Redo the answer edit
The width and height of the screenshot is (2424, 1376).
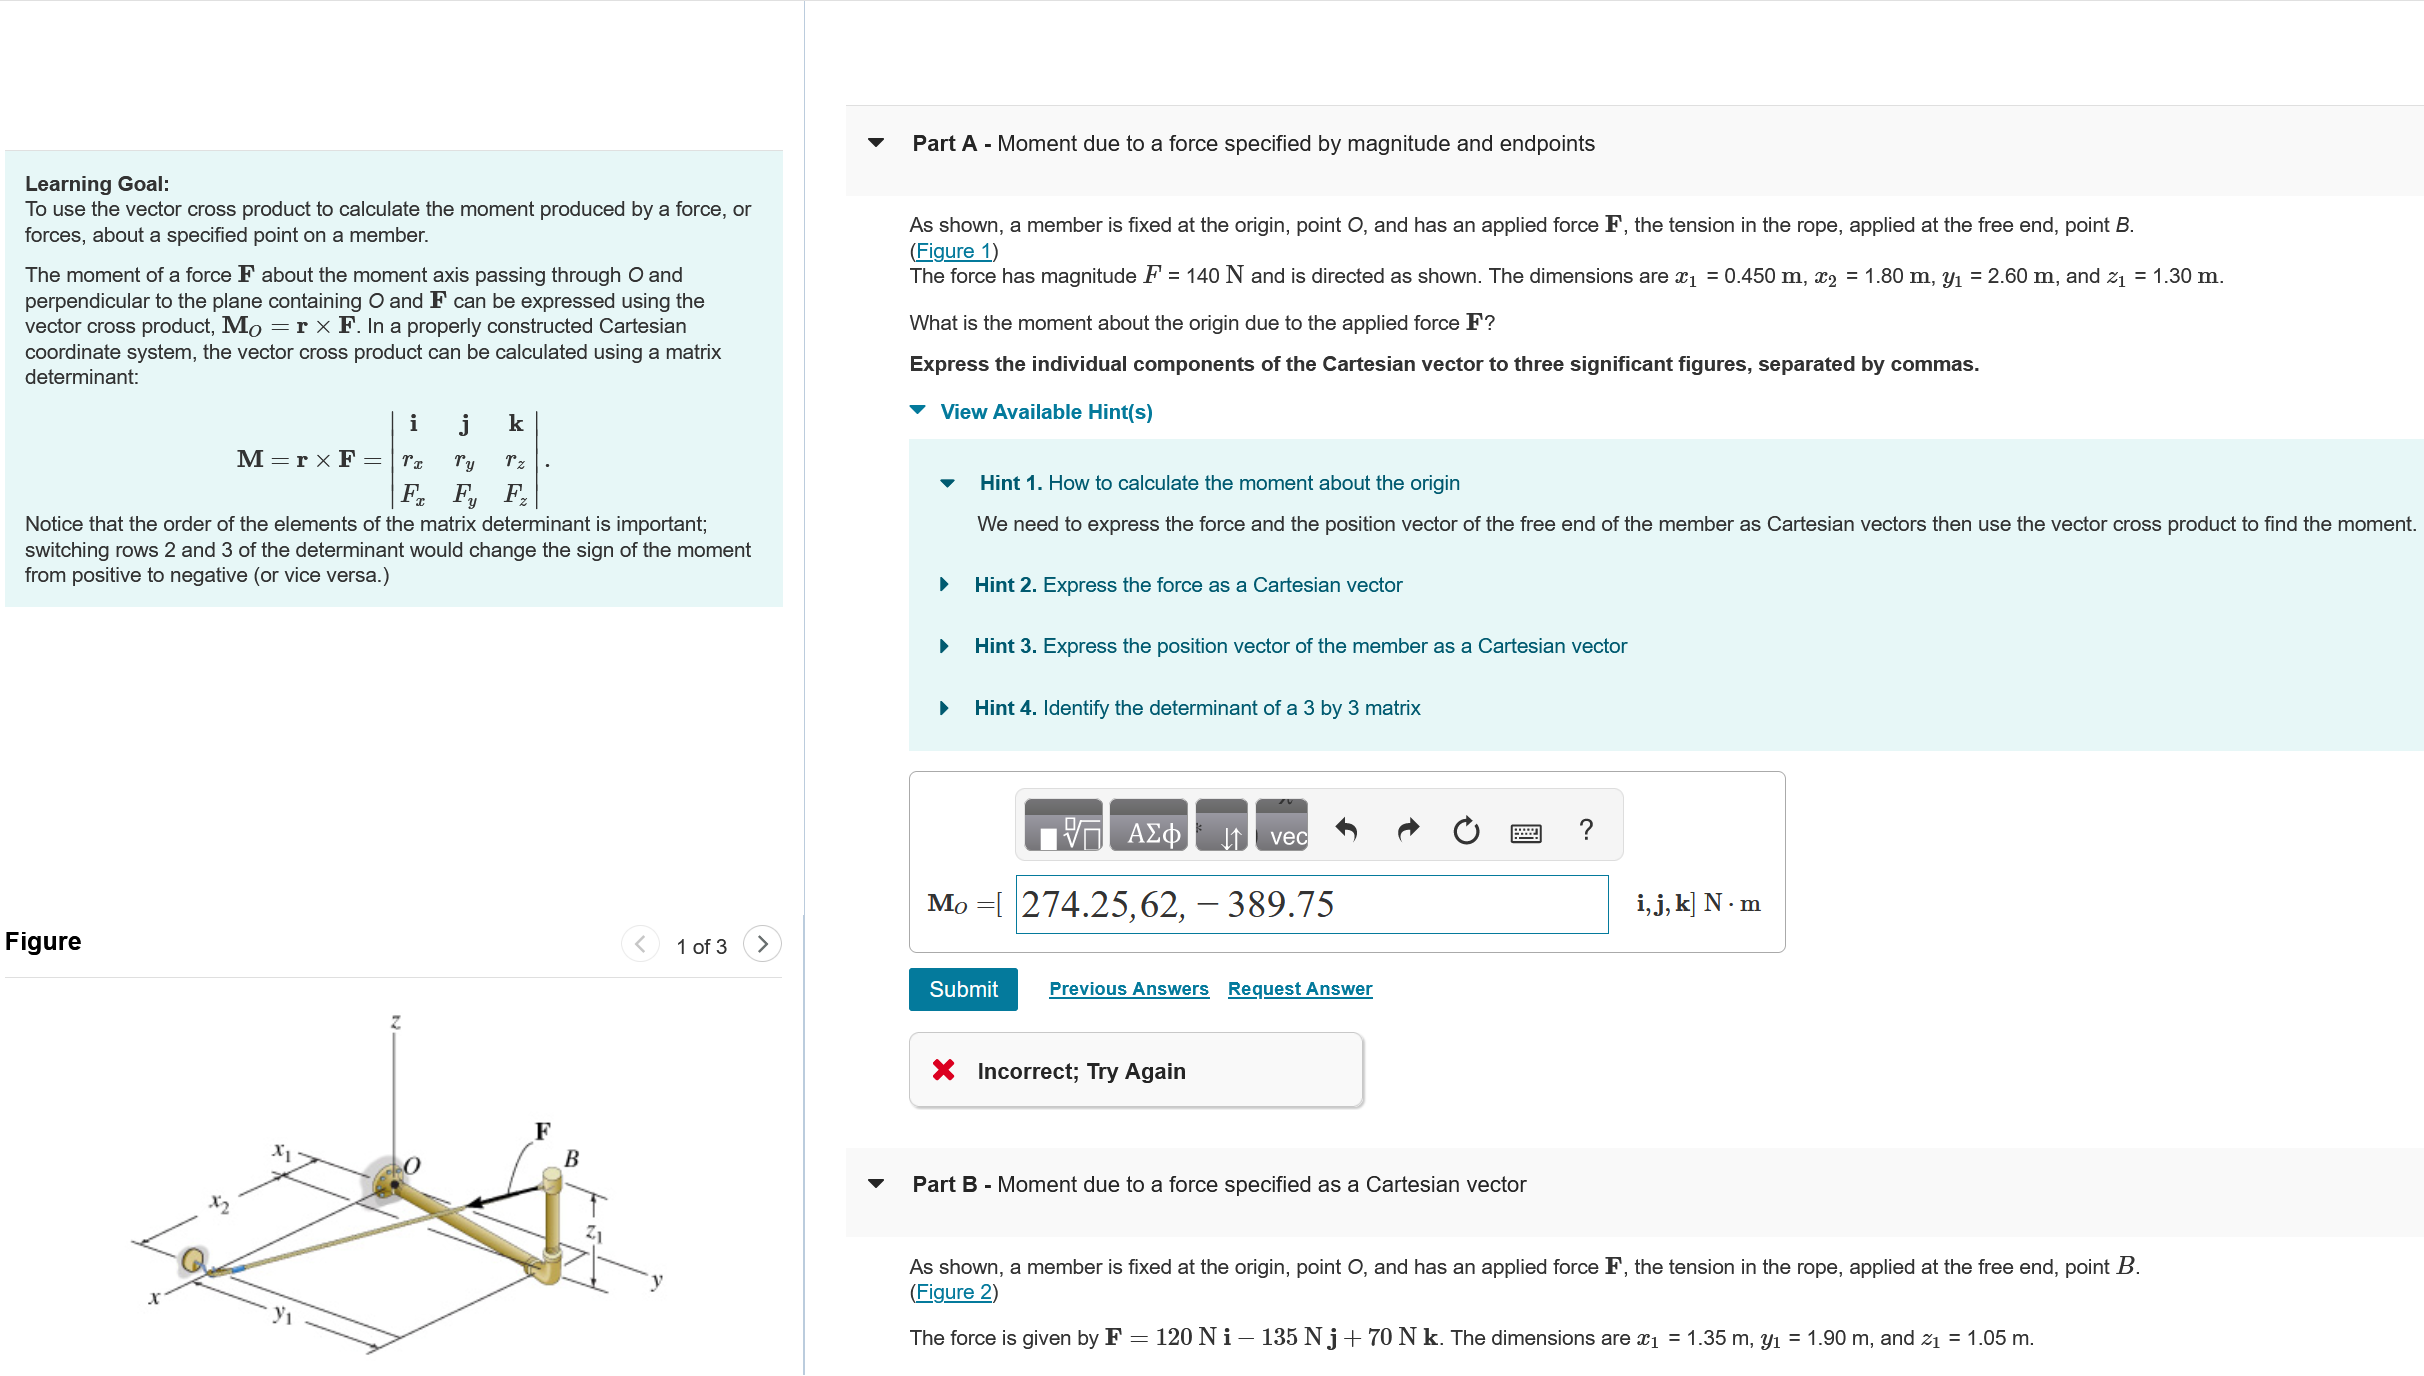1407,829
